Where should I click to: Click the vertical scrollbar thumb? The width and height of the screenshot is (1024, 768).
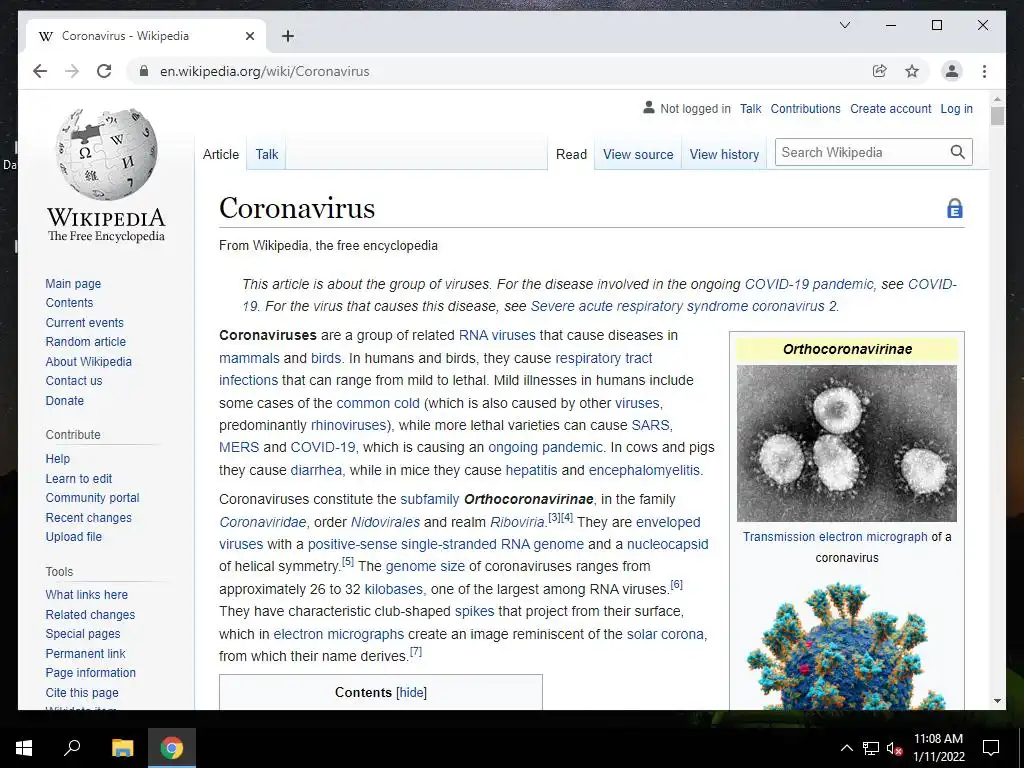[x=997, y=116]
